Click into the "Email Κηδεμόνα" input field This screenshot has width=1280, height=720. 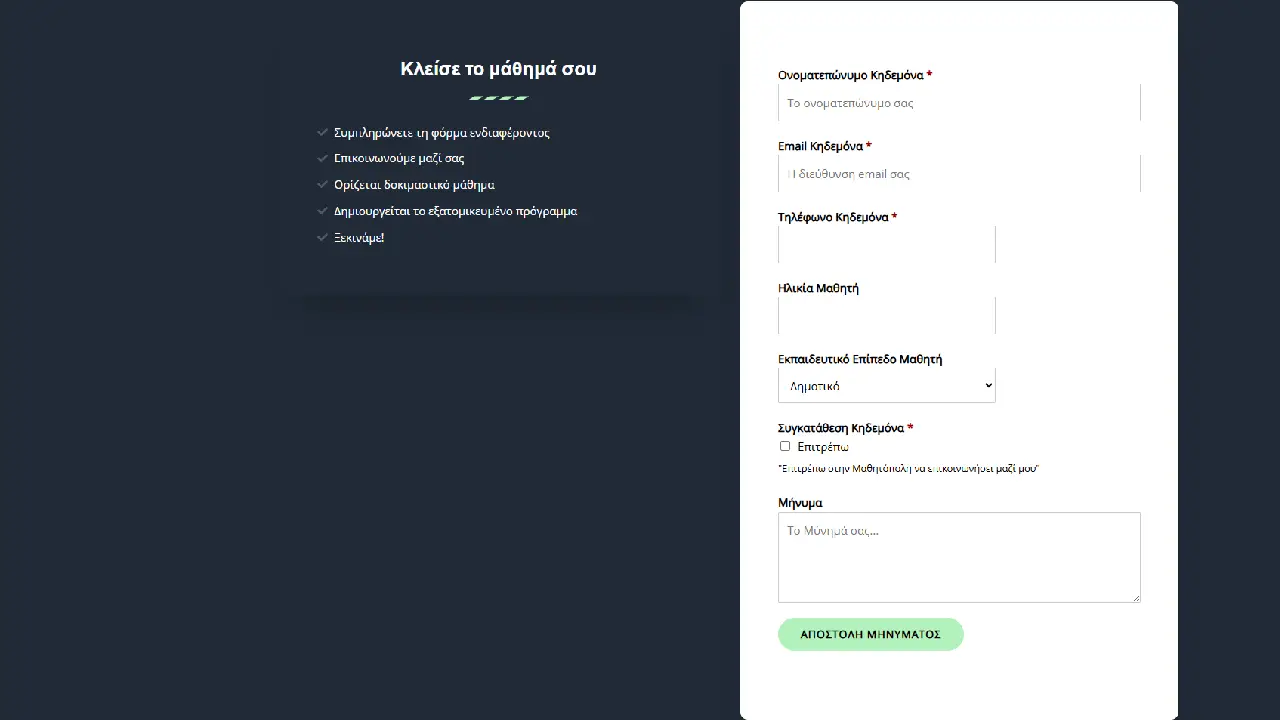[x=958, y=174]
